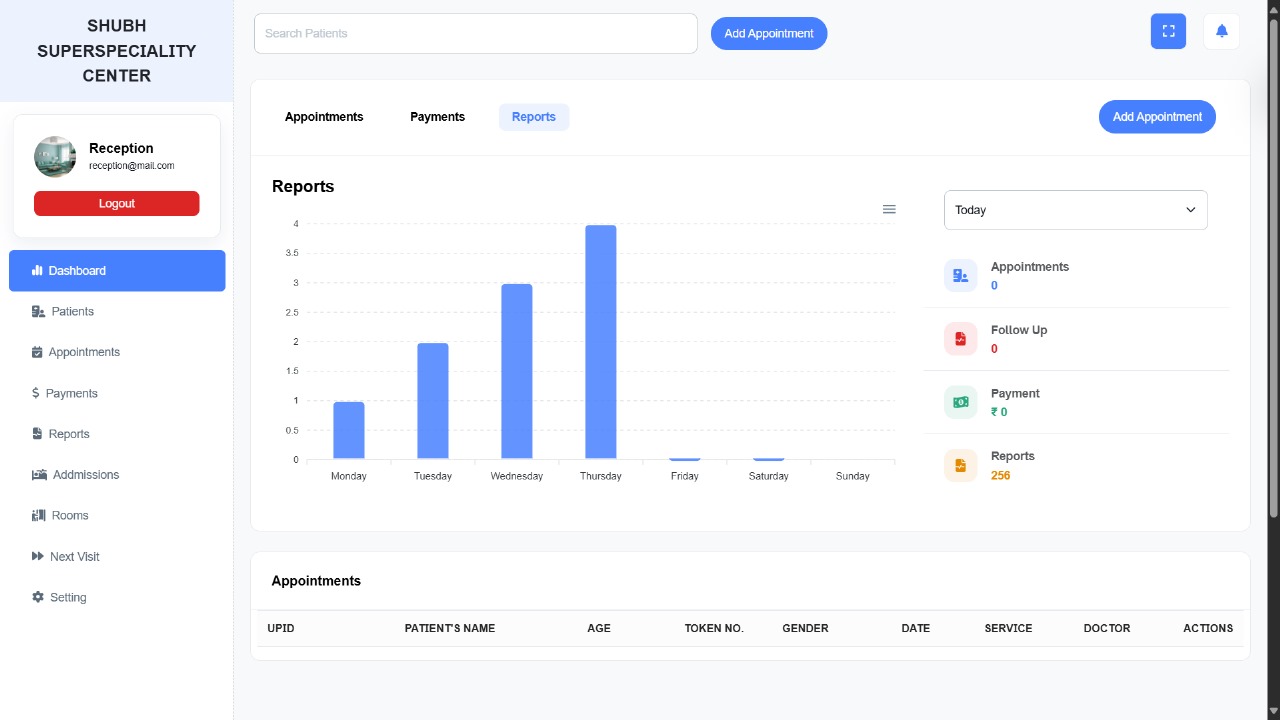Click the Payment value ₹ 0

tap(999, 412)
